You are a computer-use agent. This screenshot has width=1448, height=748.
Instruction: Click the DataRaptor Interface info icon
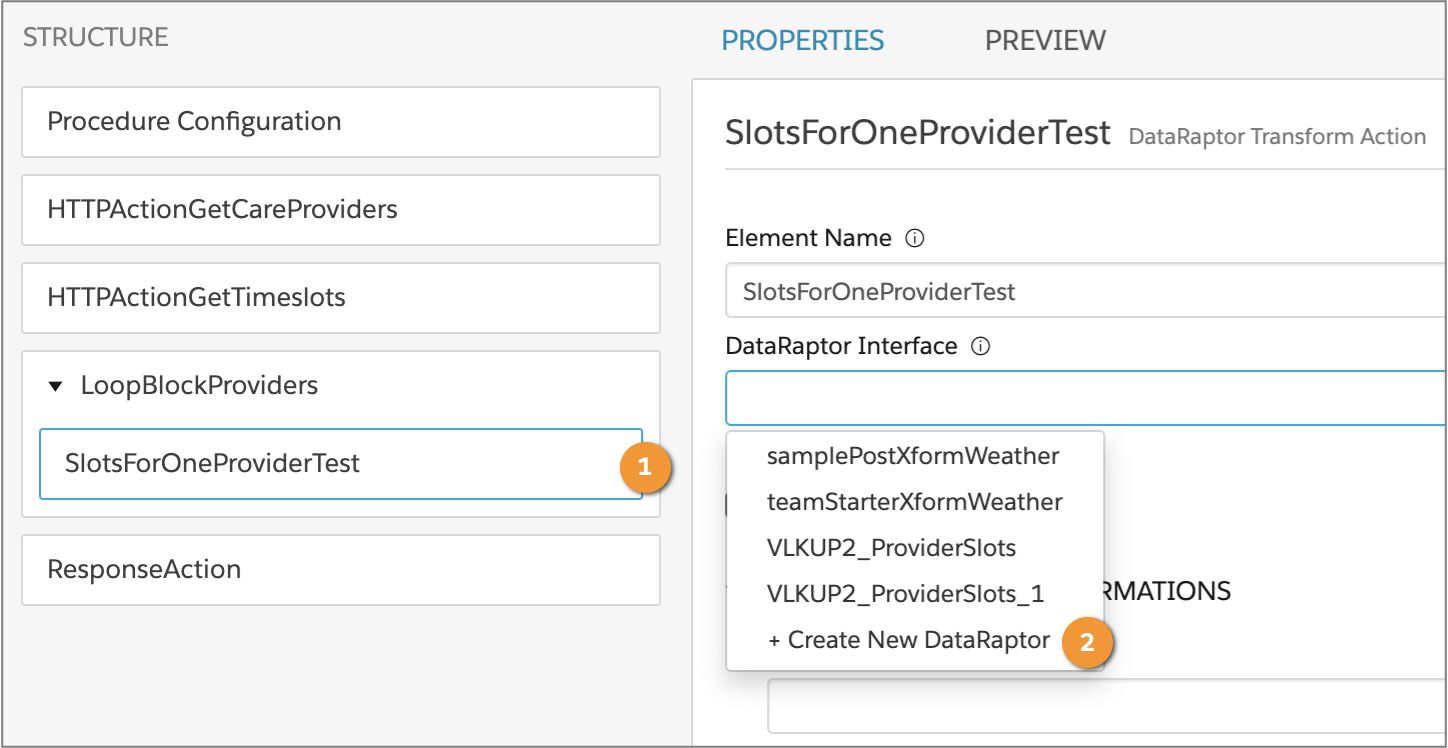pos(981,346)
